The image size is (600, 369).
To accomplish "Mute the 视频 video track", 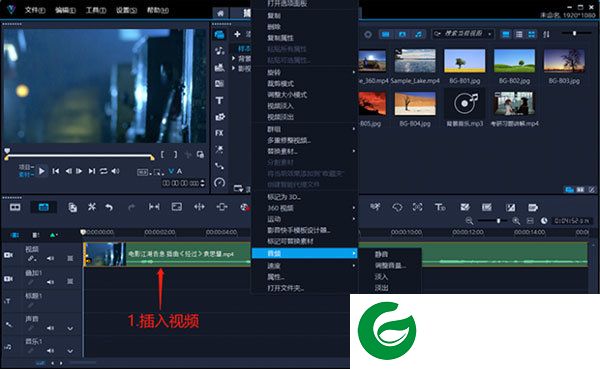I will [x=50, y=258].
